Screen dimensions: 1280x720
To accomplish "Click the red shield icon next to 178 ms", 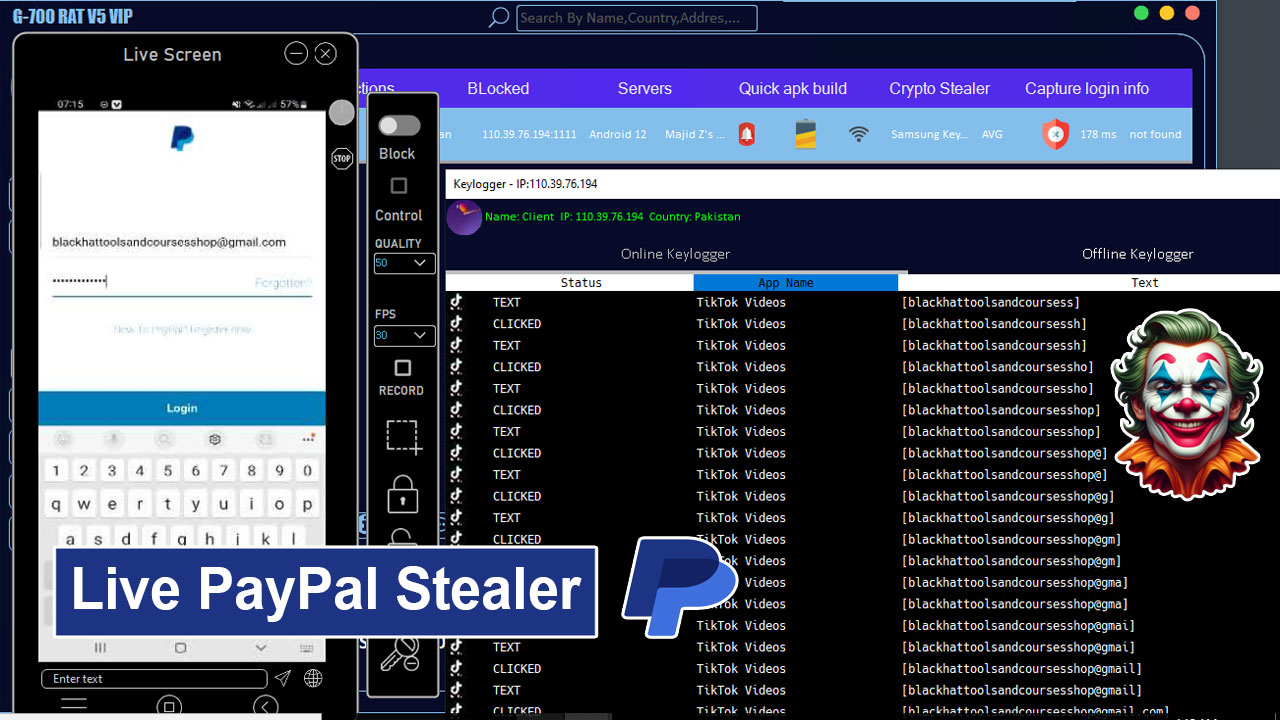I will tap(1055, 134).
